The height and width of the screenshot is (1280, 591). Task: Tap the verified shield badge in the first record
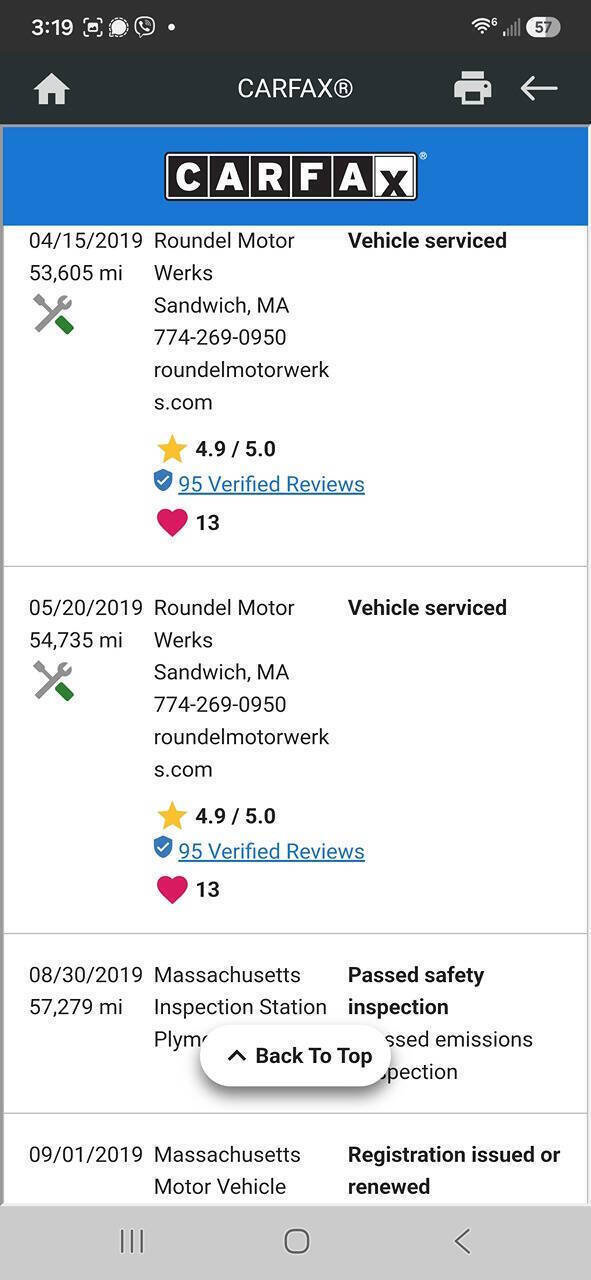tap(163, 482)
